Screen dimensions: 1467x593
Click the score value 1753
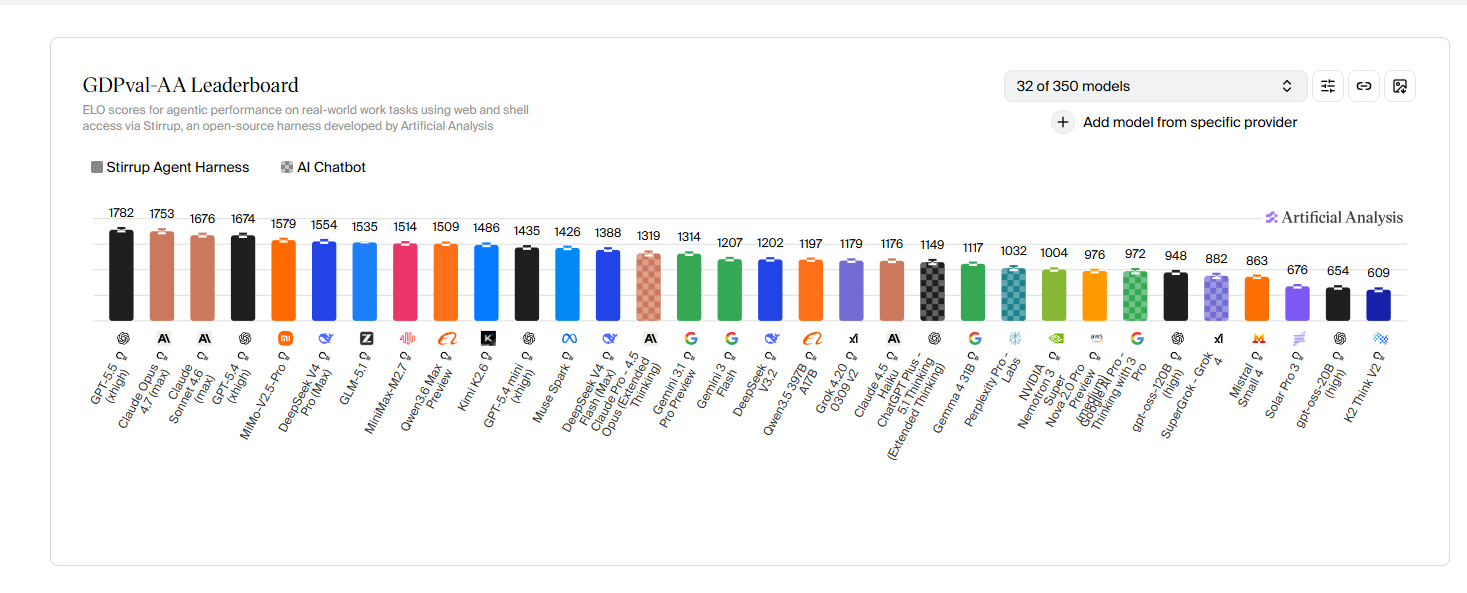[x=162, y=214]
